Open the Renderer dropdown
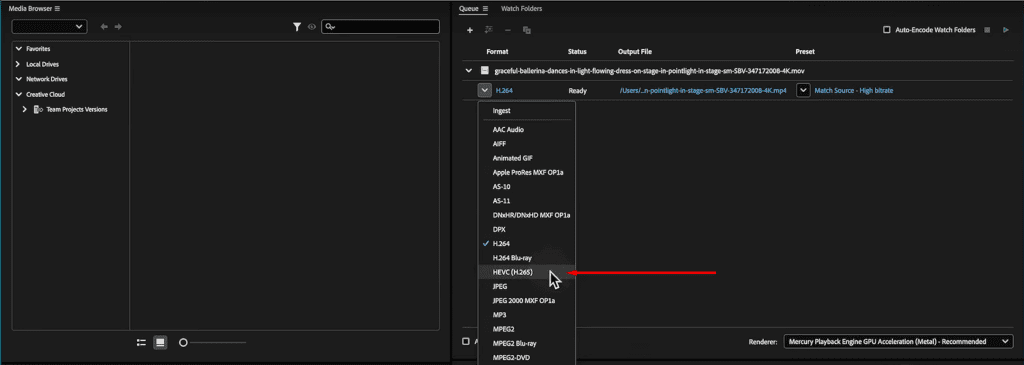The image size is (1024, 365). (898, 341)
